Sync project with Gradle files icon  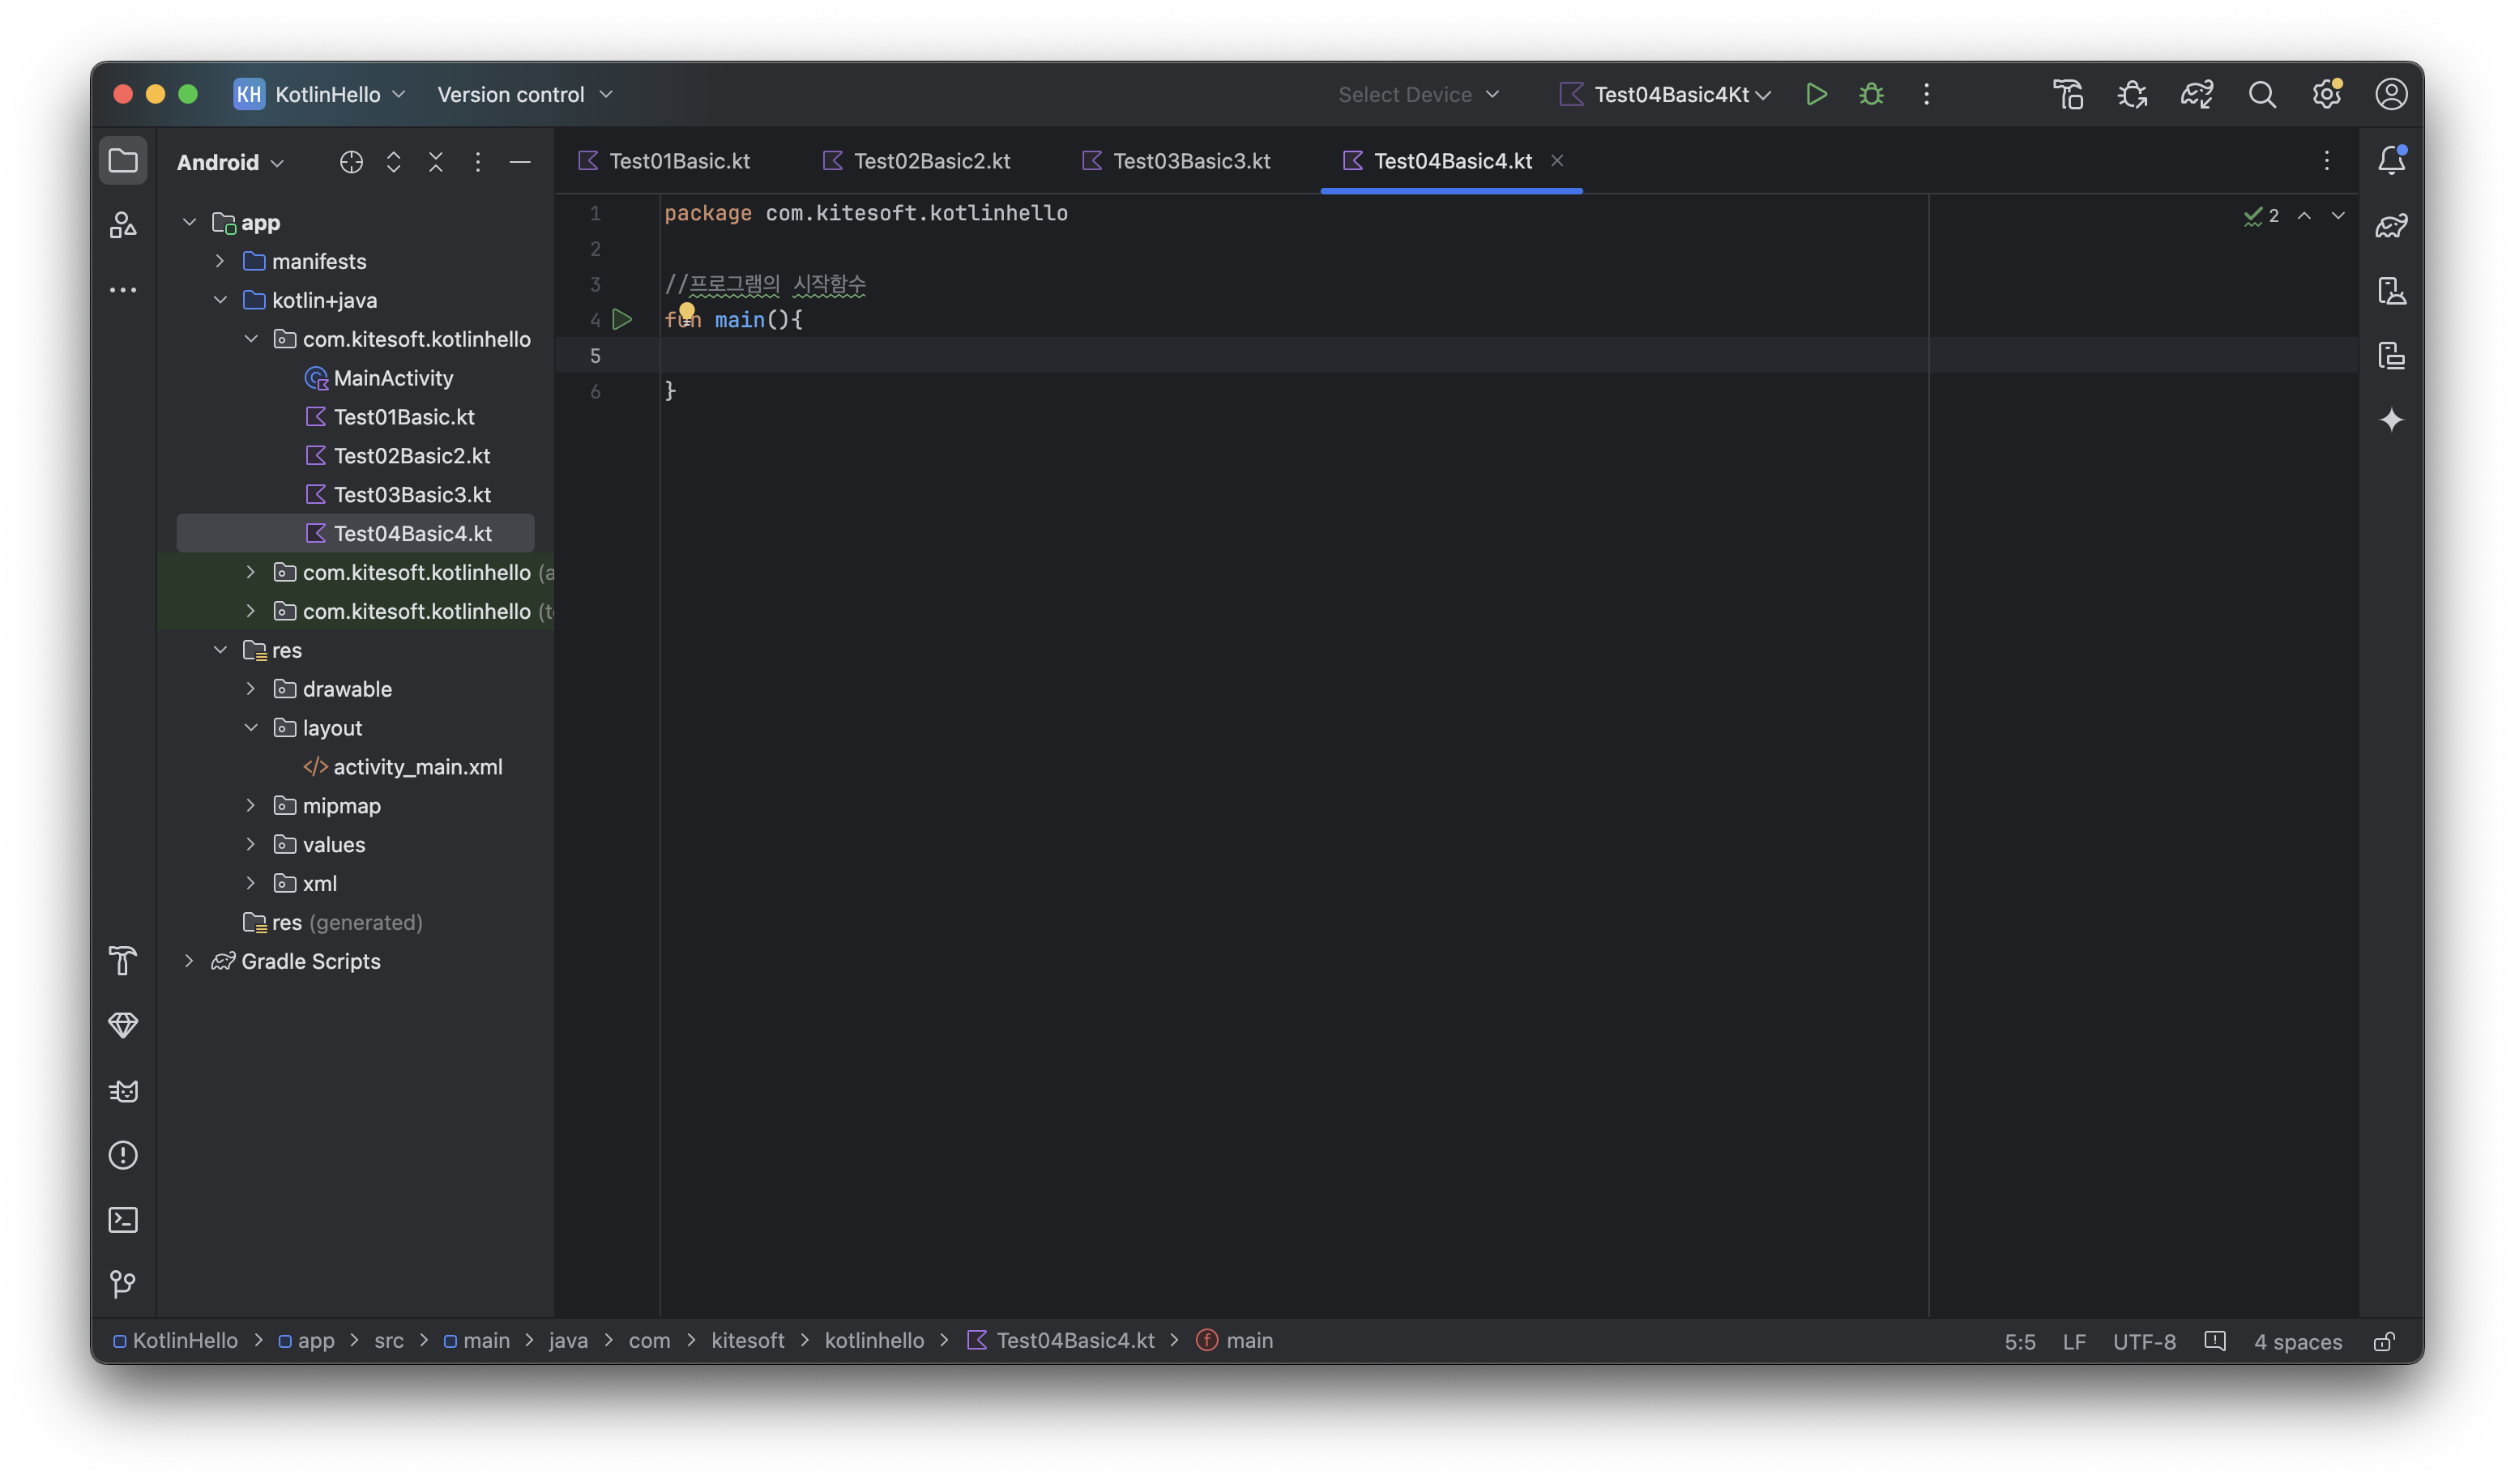[x=2196, y=94]
